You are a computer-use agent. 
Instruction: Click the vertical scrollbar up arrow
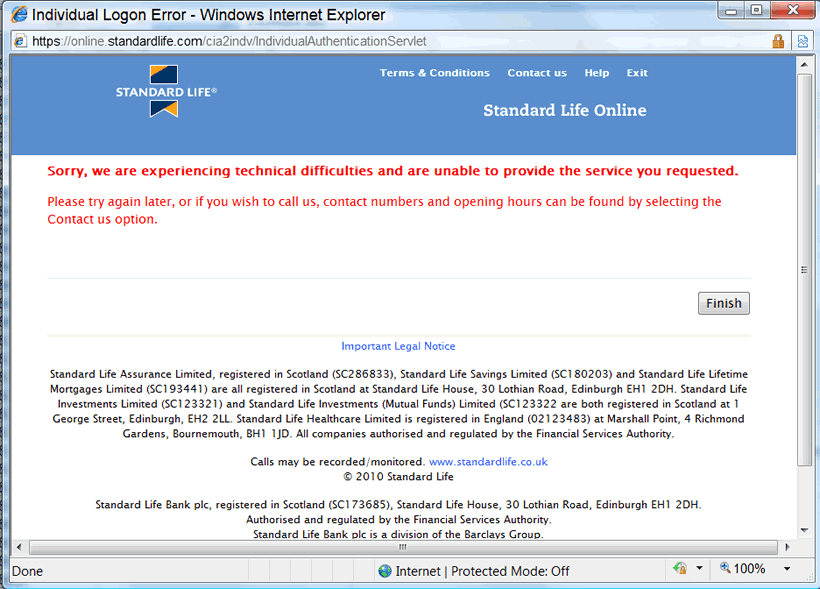click(x=804, y=64)
